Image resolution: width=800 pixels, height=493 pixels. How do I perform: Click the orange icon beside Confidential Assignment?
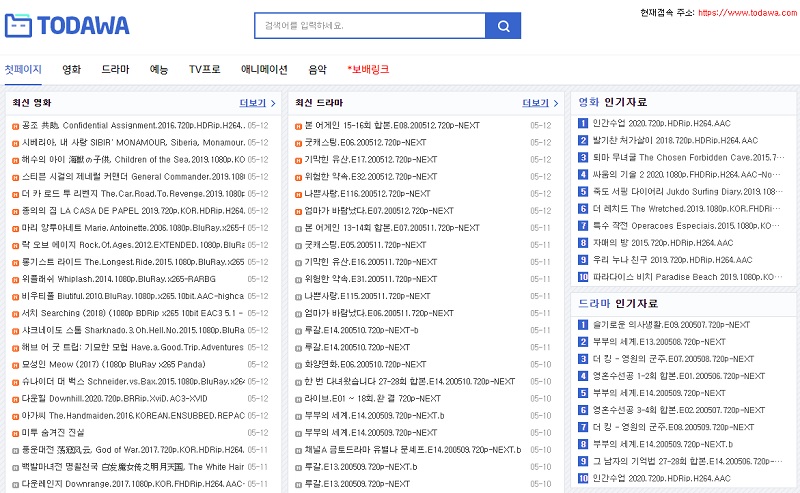click(15, 126)
